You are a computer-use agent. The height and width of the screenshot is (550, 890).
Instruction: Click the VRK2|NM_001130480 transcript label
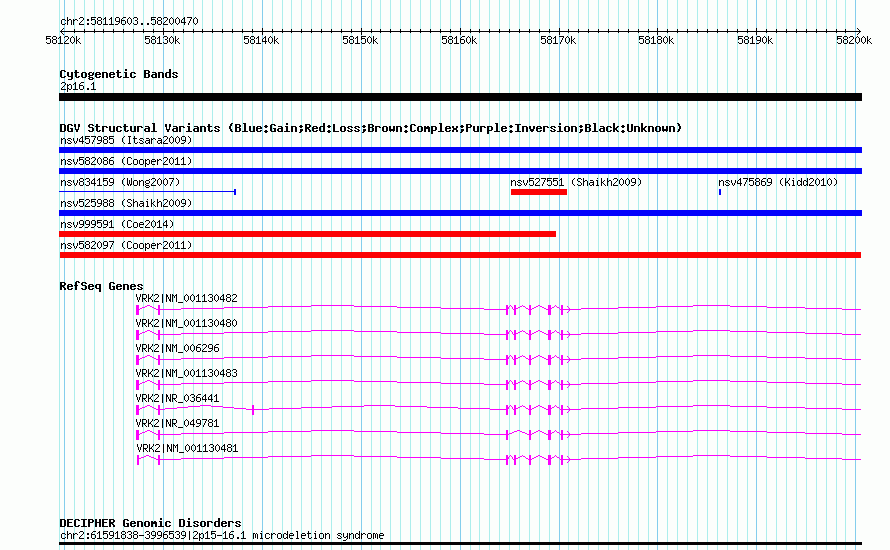[x=187, y=323]
